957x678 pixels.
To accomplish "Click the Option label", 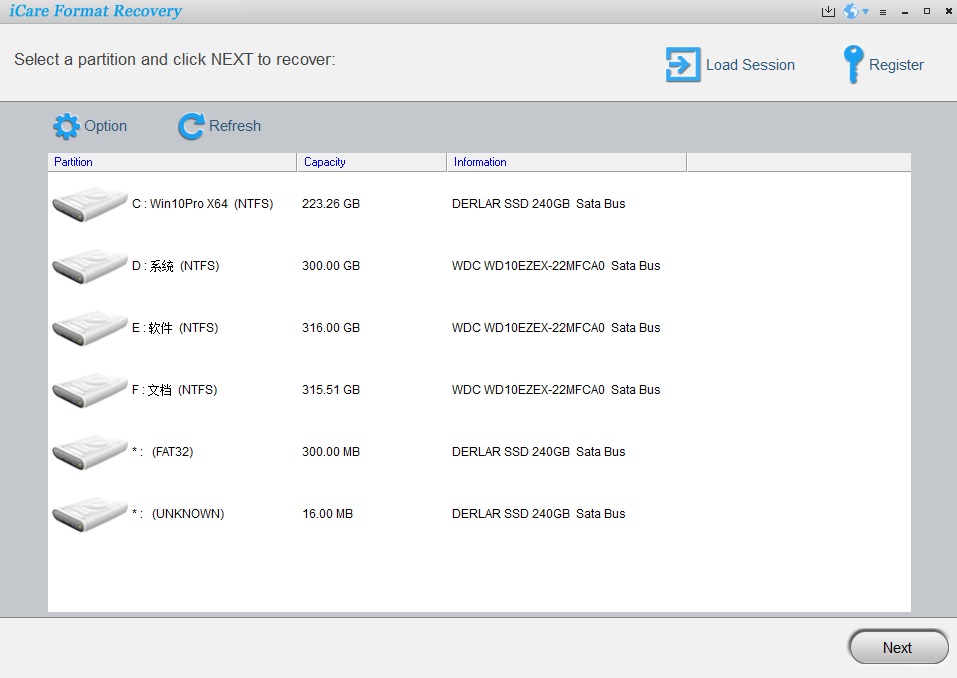I will click(x=106, y=126).
